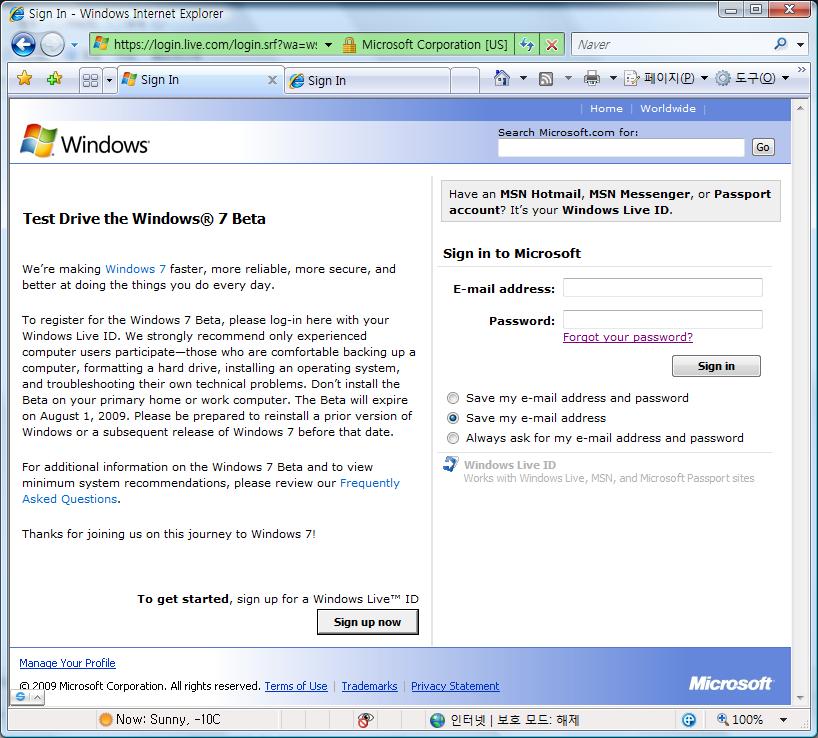Expand the small up-arrow panel toggle
The height and width of the screenshot is (738, 818).
click(38, 697)
